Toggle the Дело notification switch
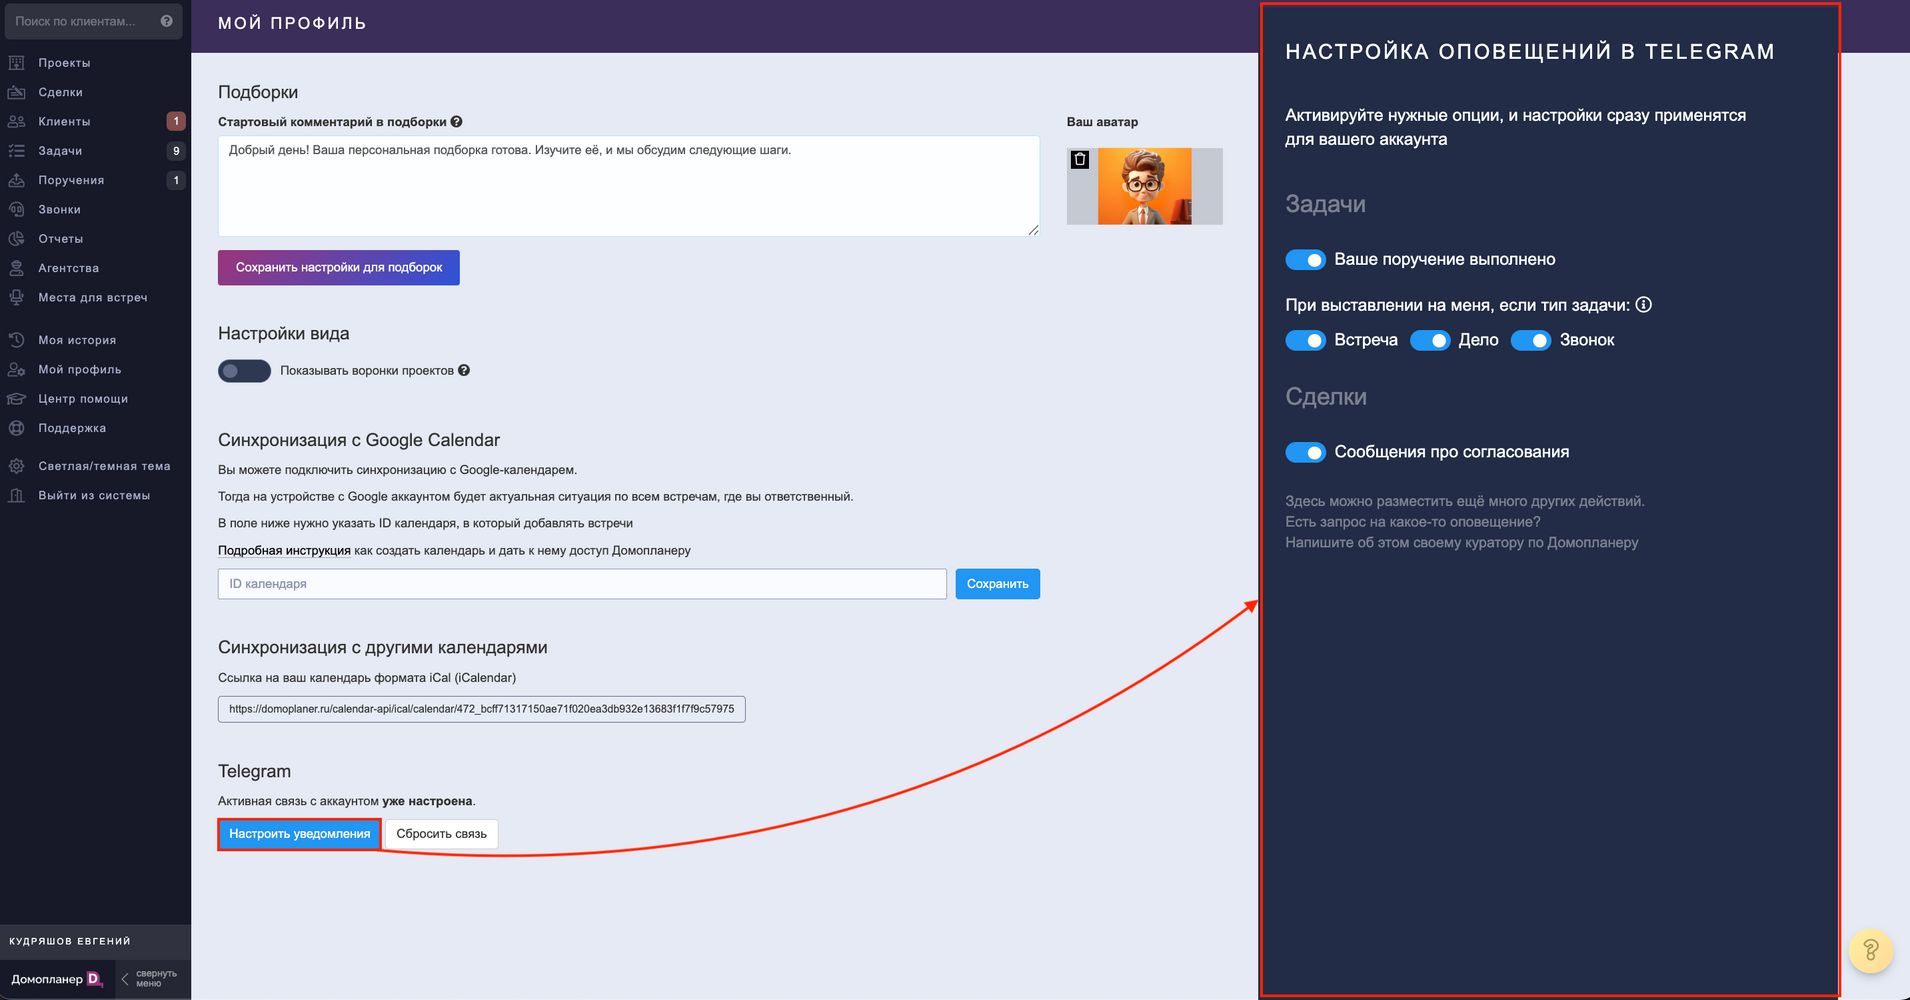The width and height of the screenshot is (1910, 1000). [1430, 341]
